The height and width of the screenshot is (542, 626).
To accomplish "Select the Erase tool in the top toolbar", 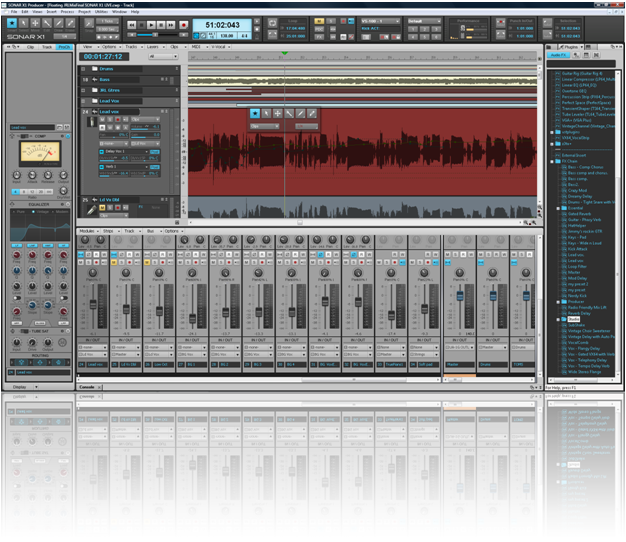I will point(70,24).
